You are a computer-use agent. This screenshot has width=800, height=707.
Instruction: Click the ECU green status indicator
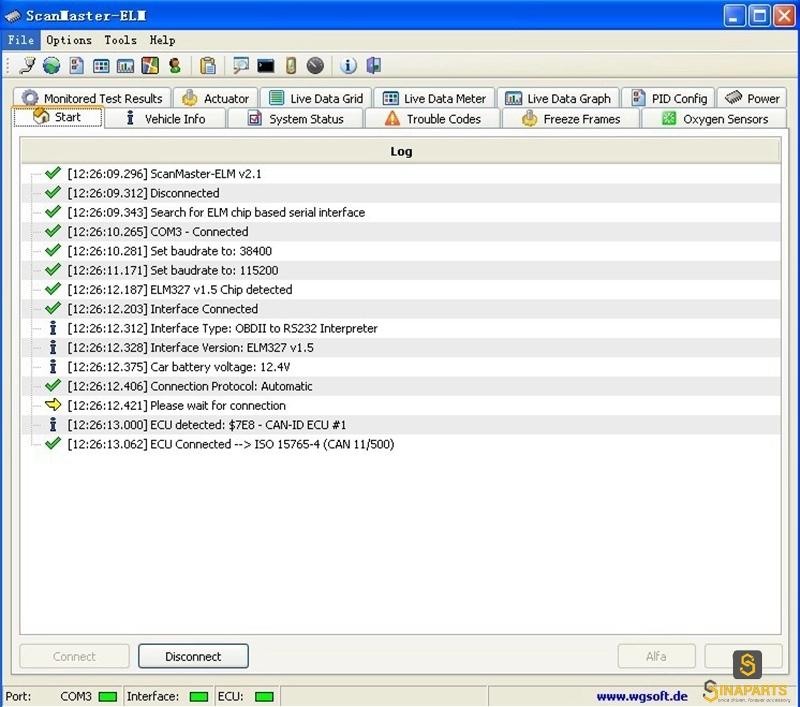(264, 697)
